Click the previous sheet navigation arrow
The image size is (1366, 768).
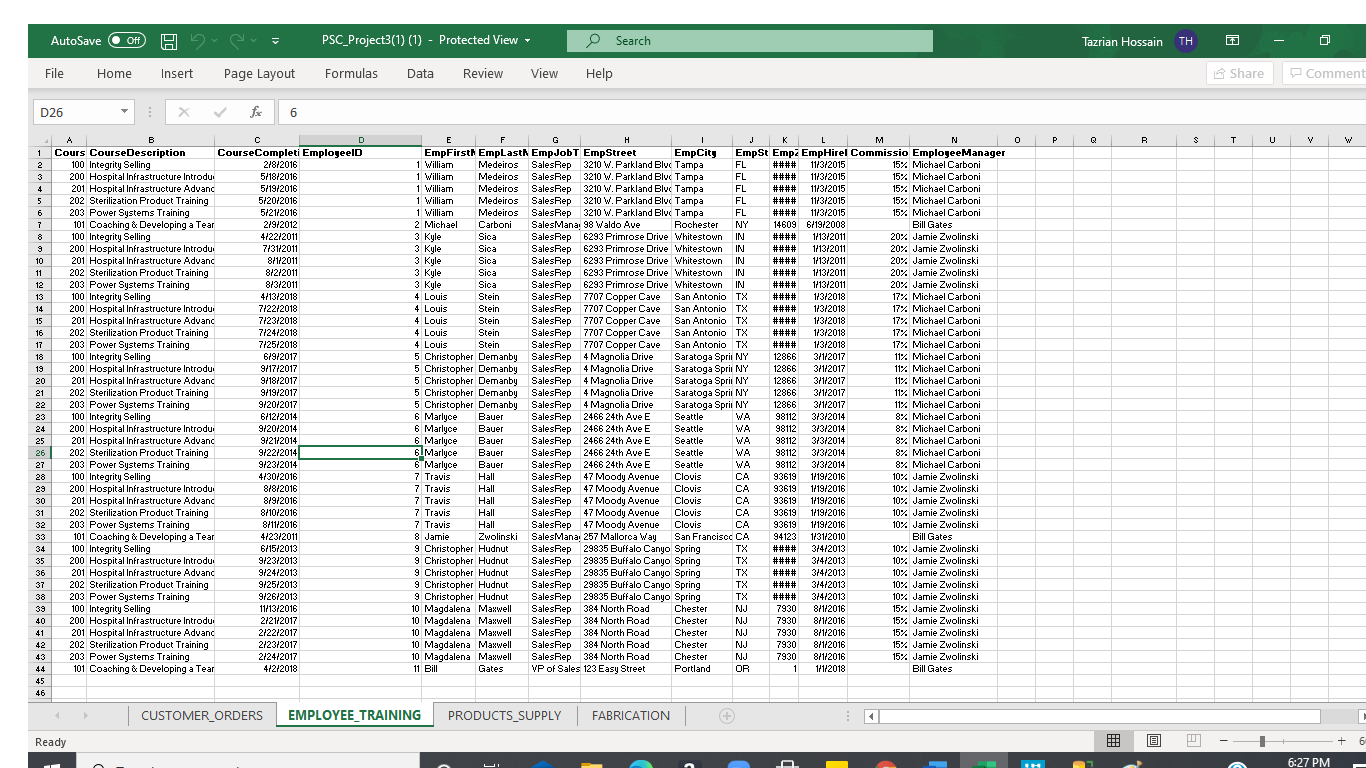pyautogui.click(x=57, y=715)
